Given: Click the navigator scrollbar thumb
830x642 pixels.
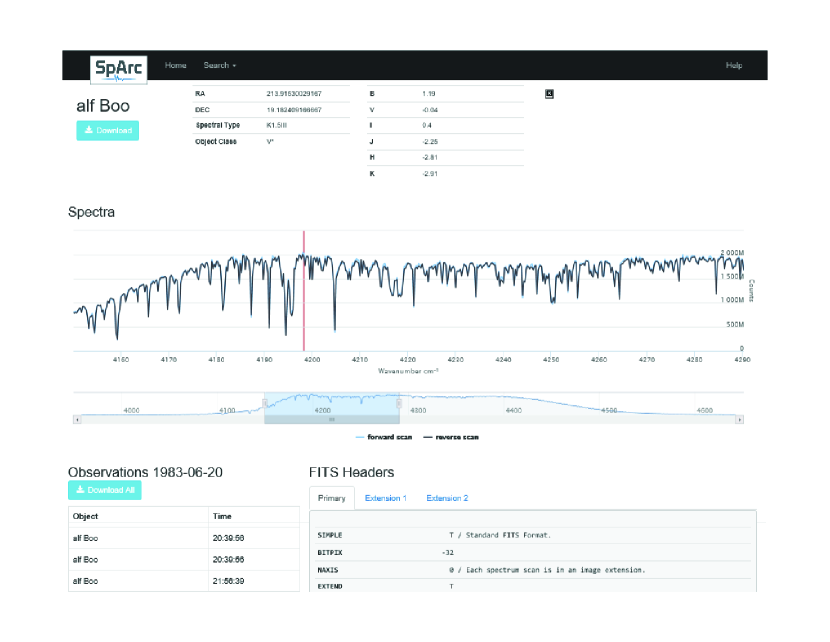Looking at the screenshot, I should (332, 420).
